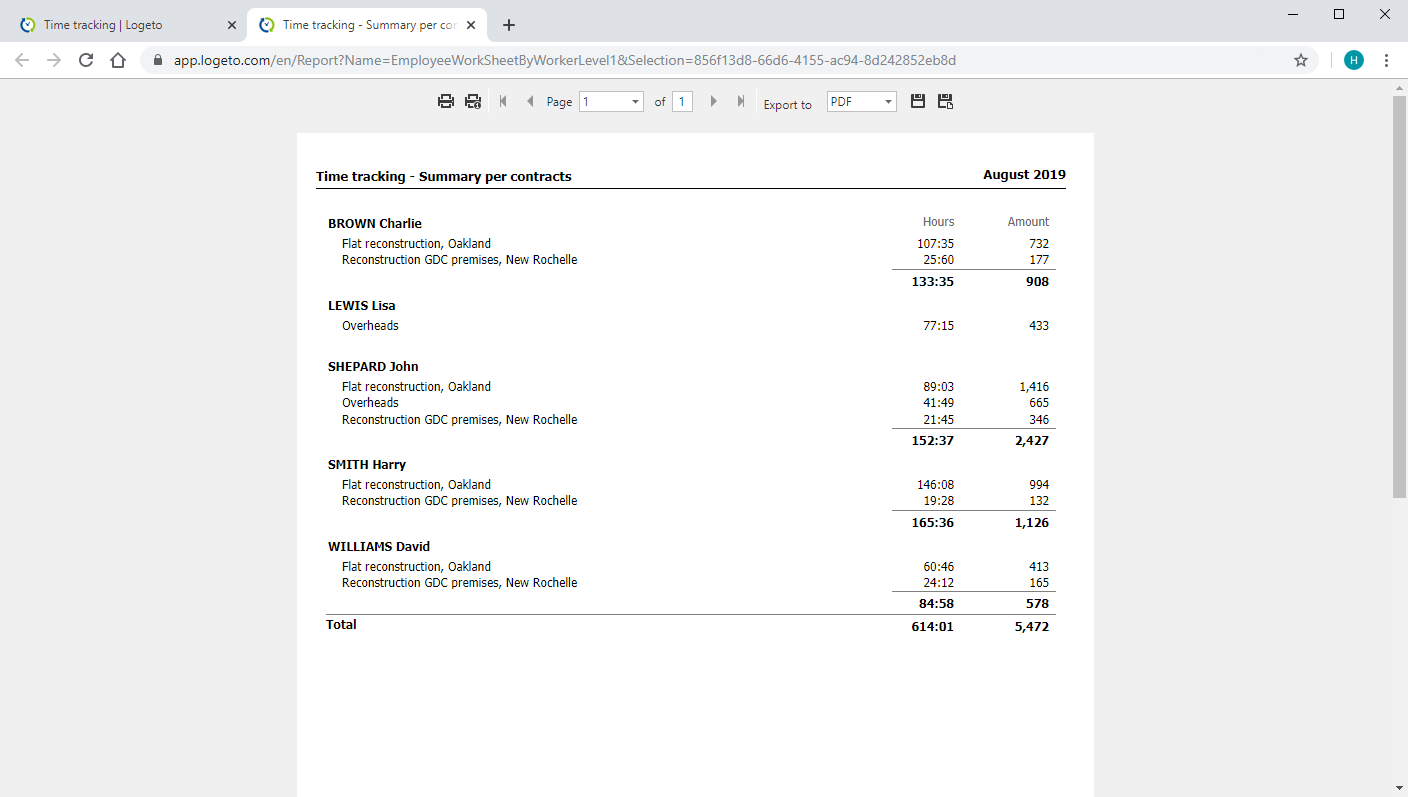Export report and save to disk icon
This screenshot has height=797, width=1408.
tap(918, 101)
